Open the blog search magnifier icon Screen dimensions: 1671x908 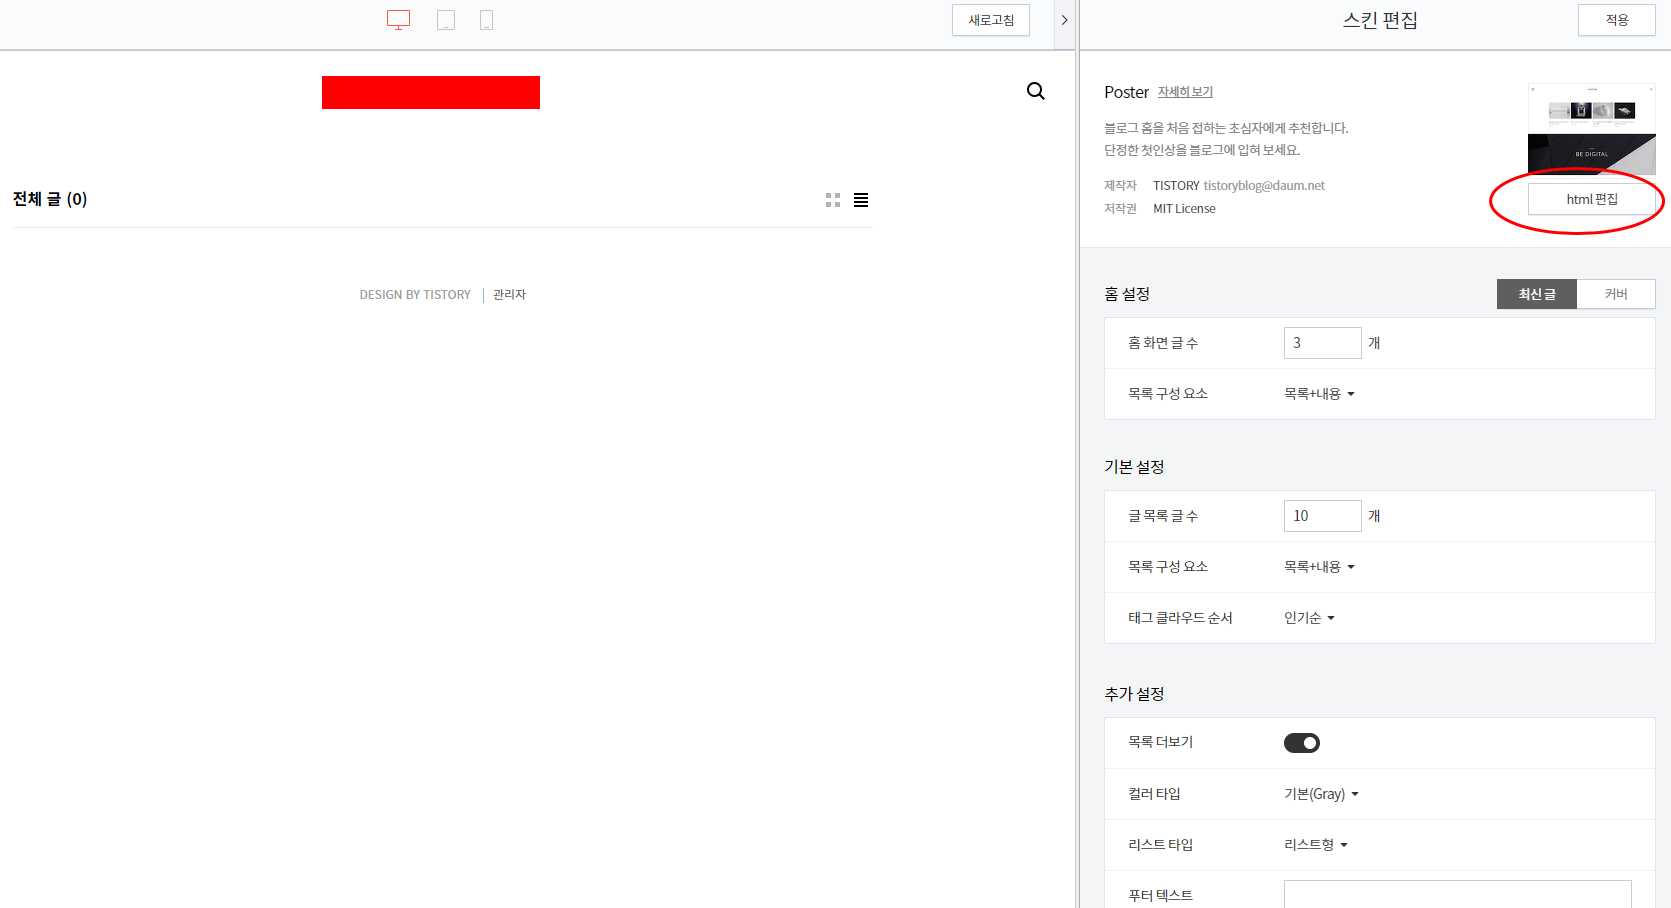point(1036,91)
